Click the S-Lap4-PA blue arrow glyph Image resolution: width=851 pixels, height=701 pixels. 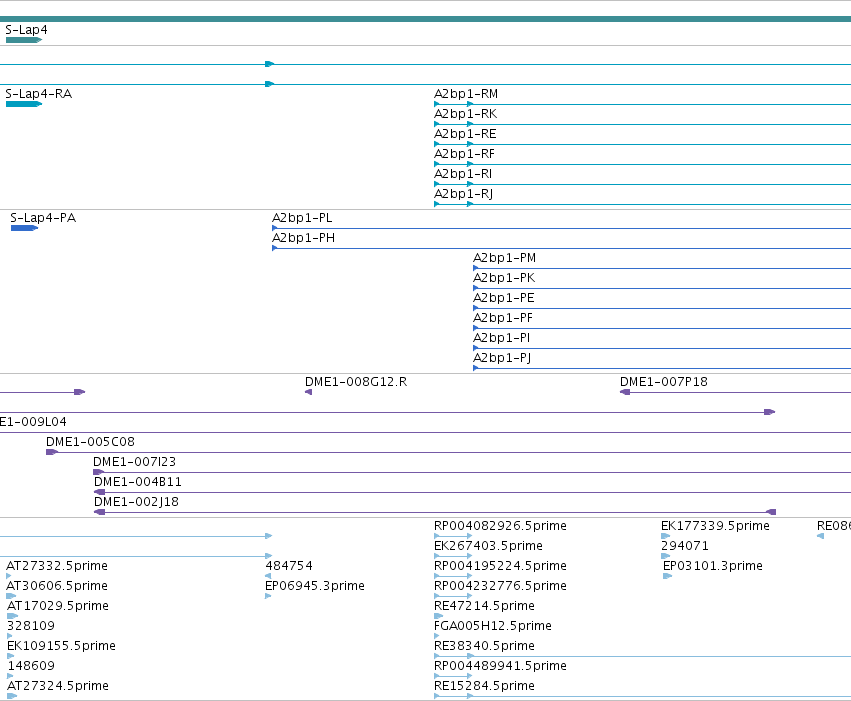click(x=24, y=228)
